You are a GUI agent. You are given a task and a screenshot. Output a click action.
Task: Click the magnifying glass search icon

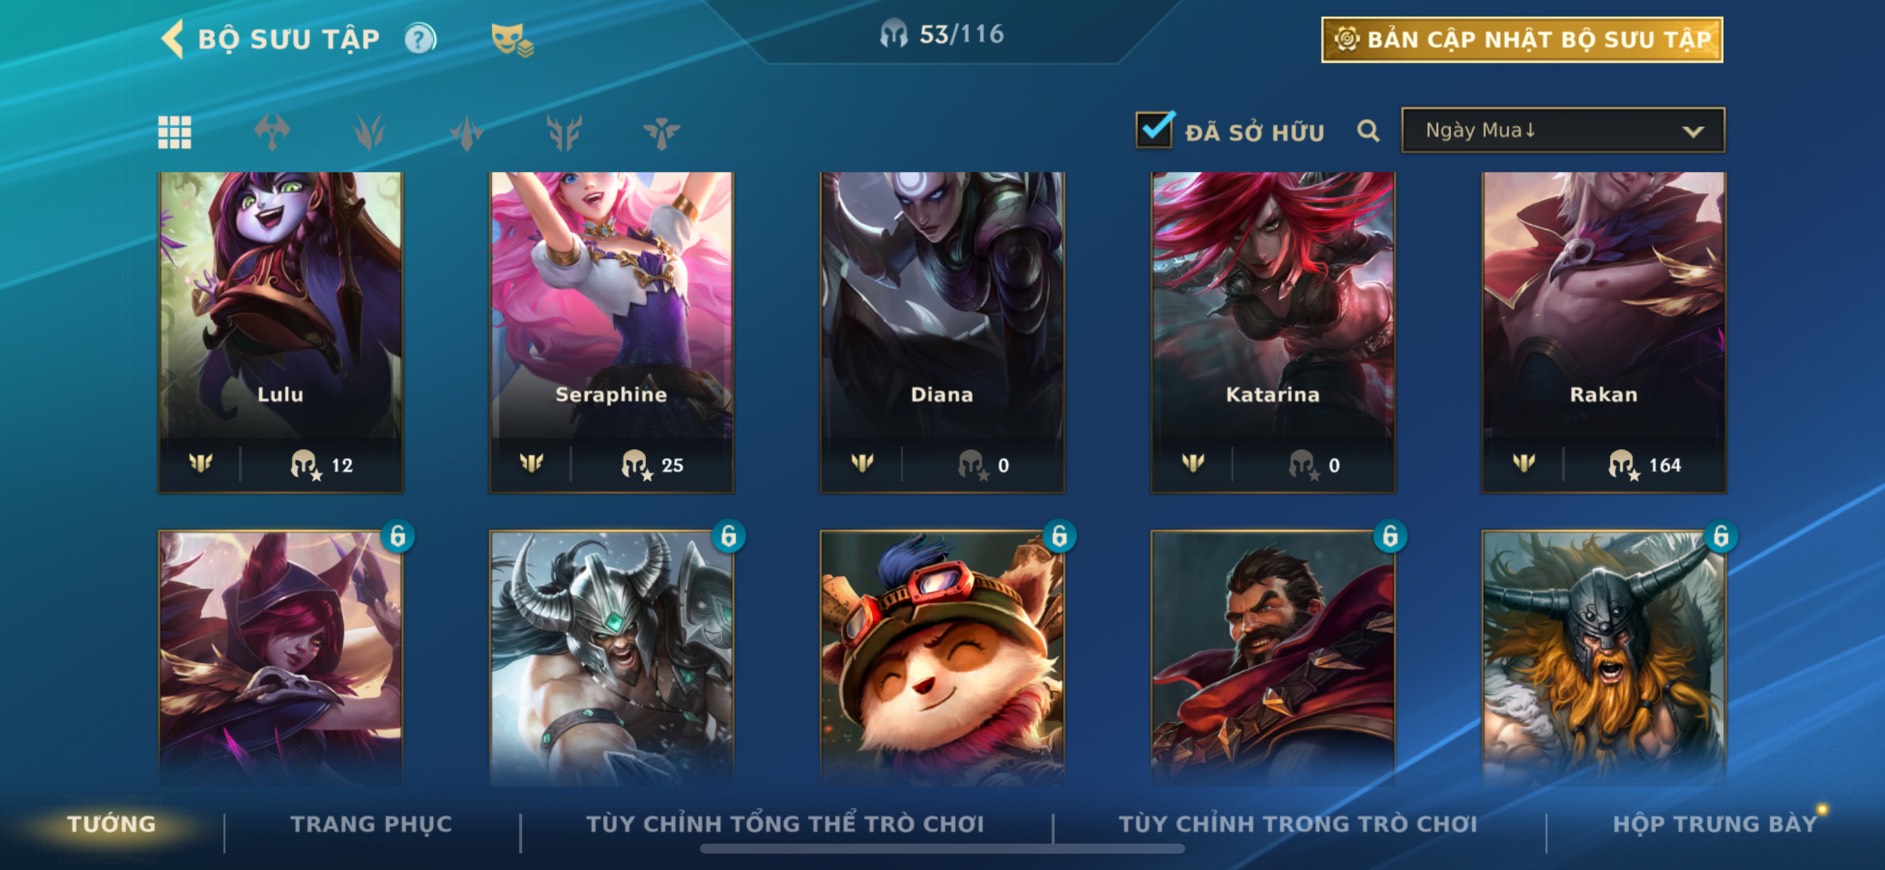click(1368, 131)
